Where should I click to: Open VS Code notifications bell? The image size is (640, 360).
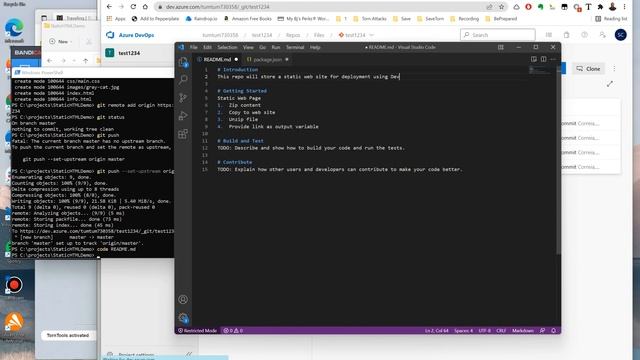(553, 331)
